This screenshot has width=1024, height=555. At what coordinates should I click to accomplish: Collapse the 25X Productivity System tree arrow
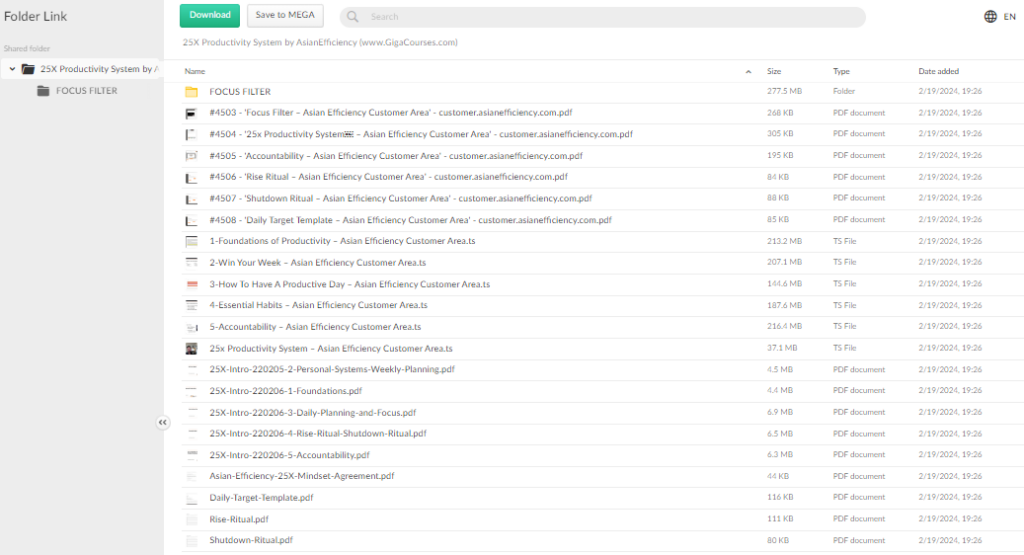point(12,69)
